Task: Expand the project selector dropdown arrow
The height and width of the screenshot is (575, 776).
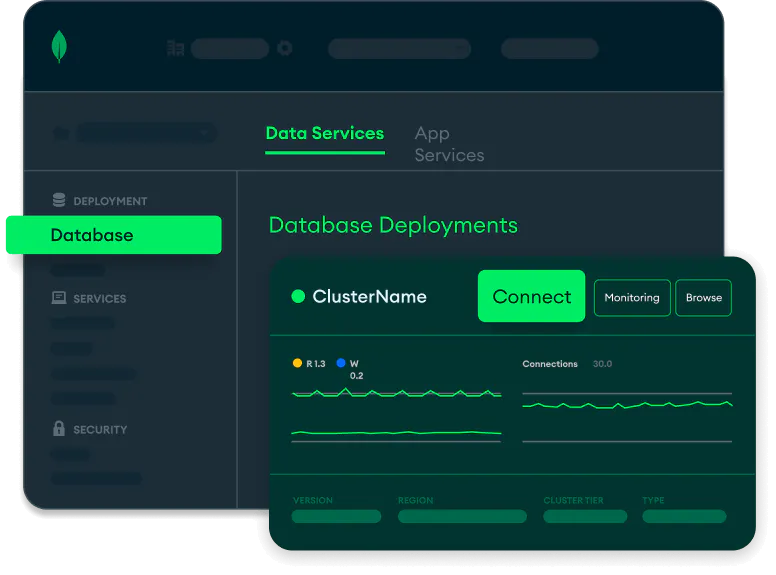Action: (x=204, y=133)
